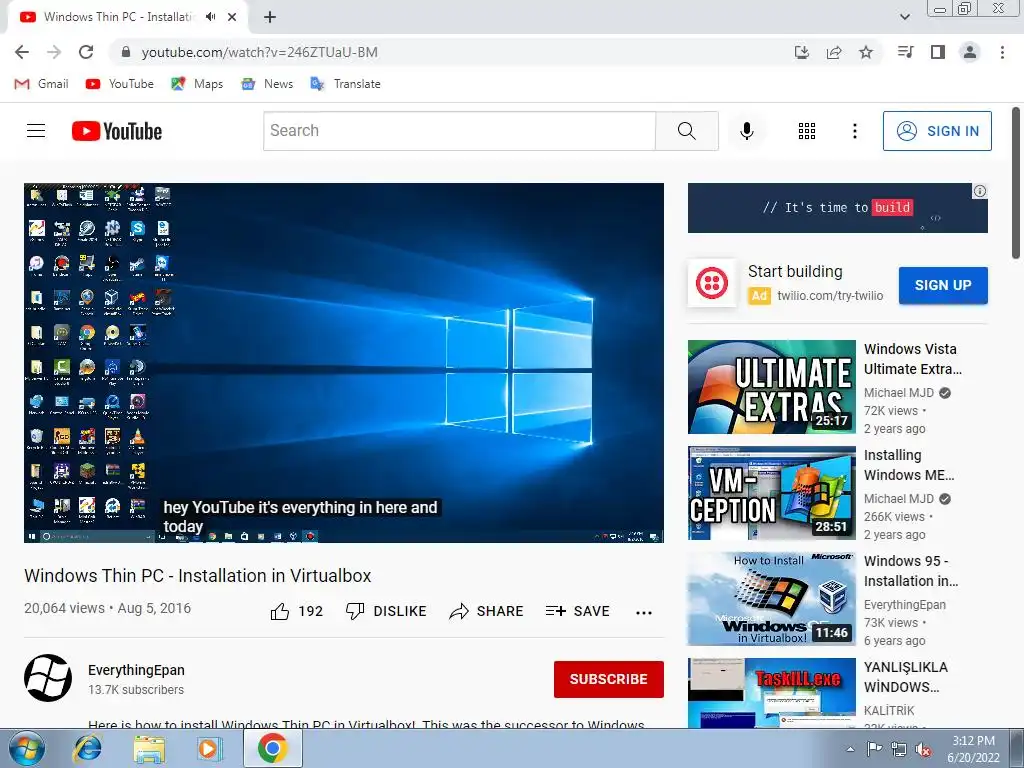This screenshot has width=1024, height=768.
Task: Open the Installing Windows ME title
Action: [909, 465]
